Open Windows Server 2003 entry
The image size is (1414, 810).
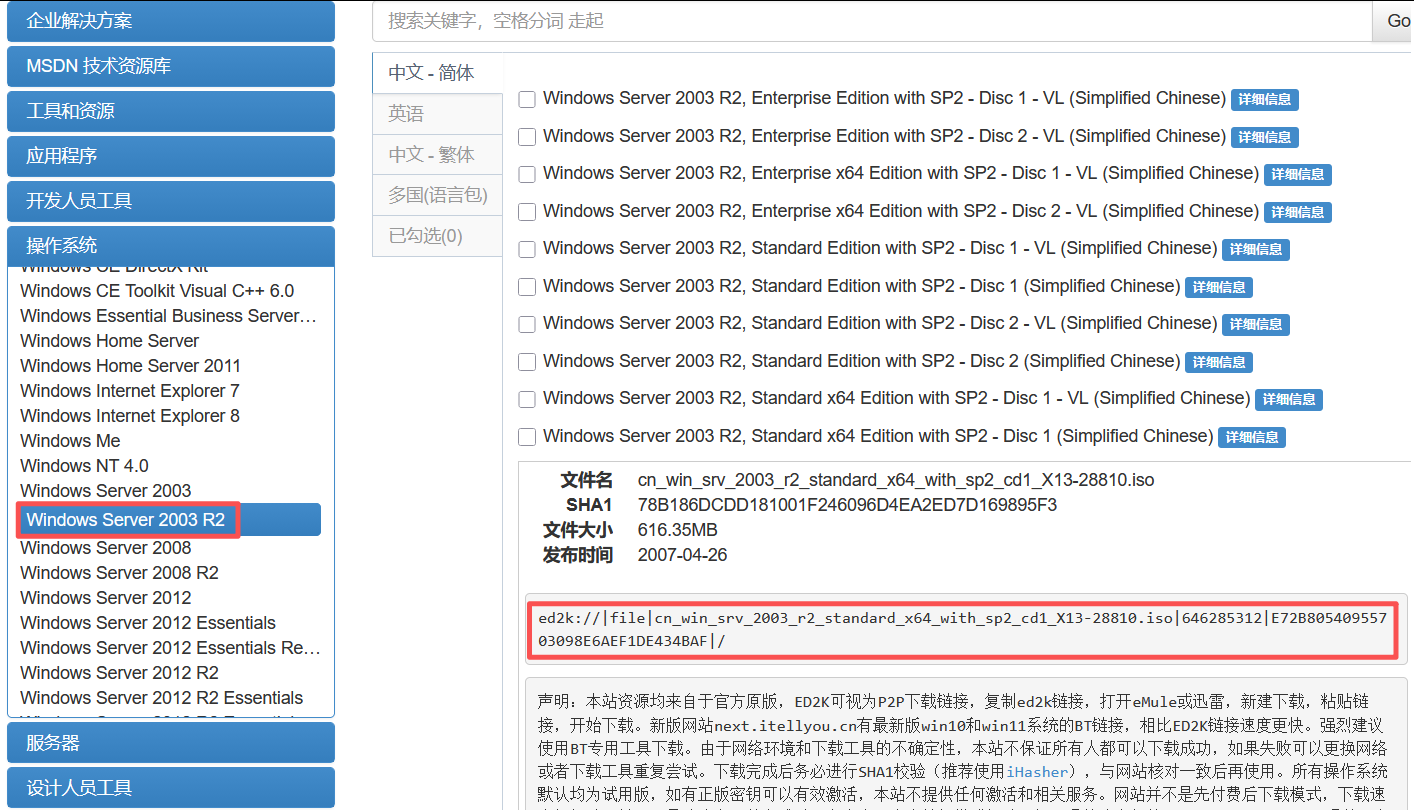(x=105, y=491)
